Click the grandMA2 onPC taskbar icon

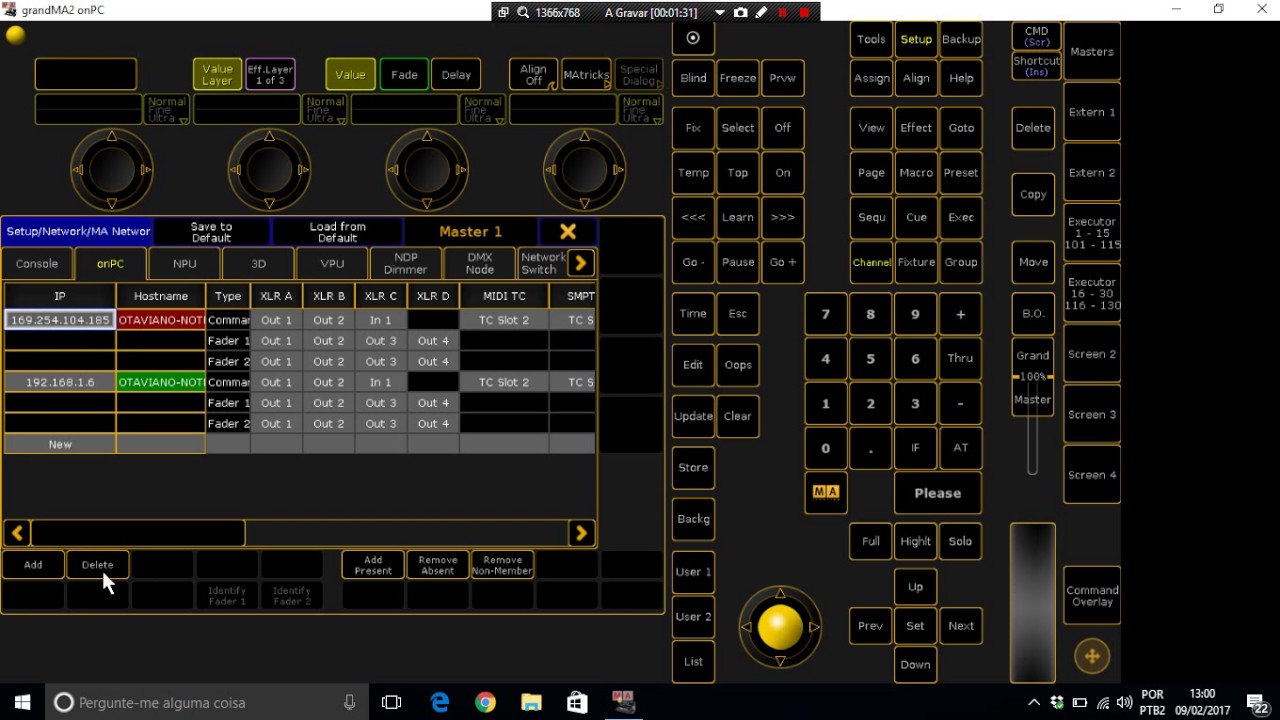pyautogui.click(x=624, y=702)
